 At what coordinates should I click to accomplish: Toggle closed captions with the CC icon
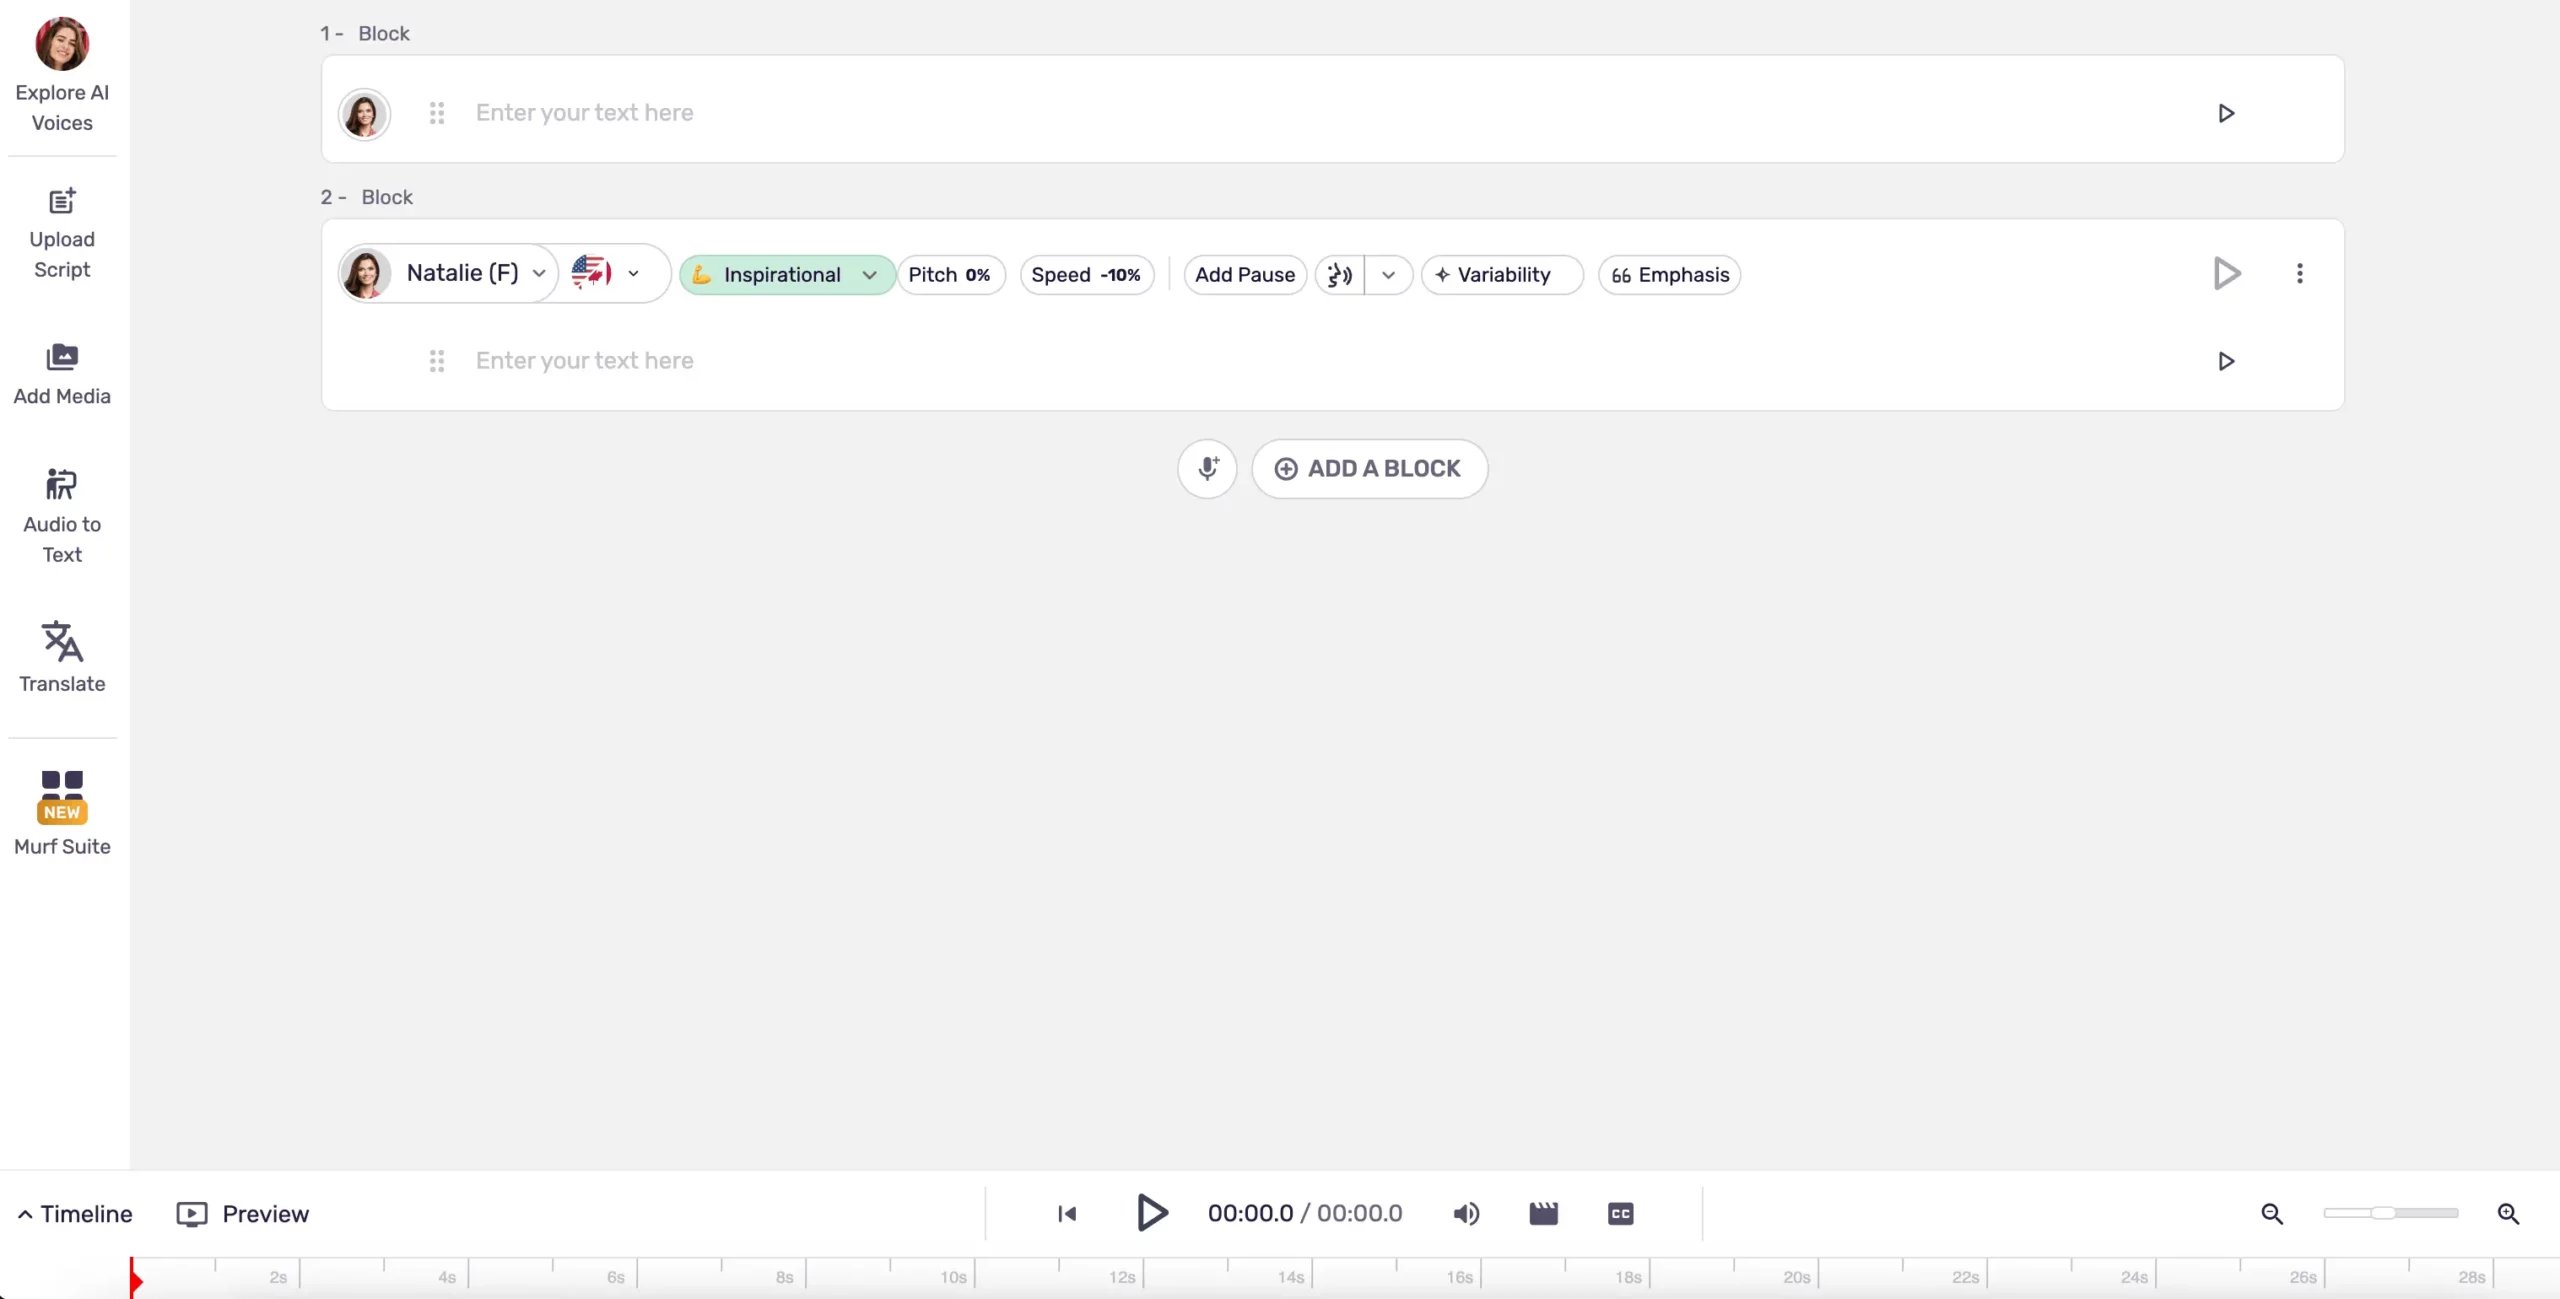click(x=1620, y=1213)
